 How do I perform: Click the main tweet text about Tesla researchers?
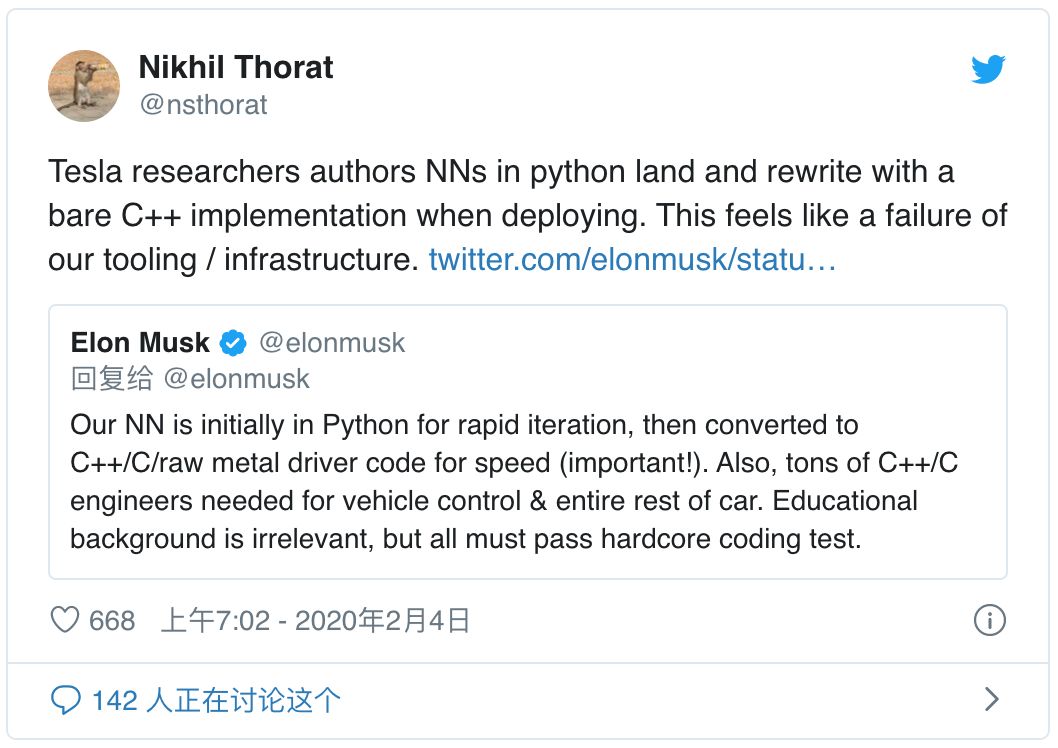528,216
